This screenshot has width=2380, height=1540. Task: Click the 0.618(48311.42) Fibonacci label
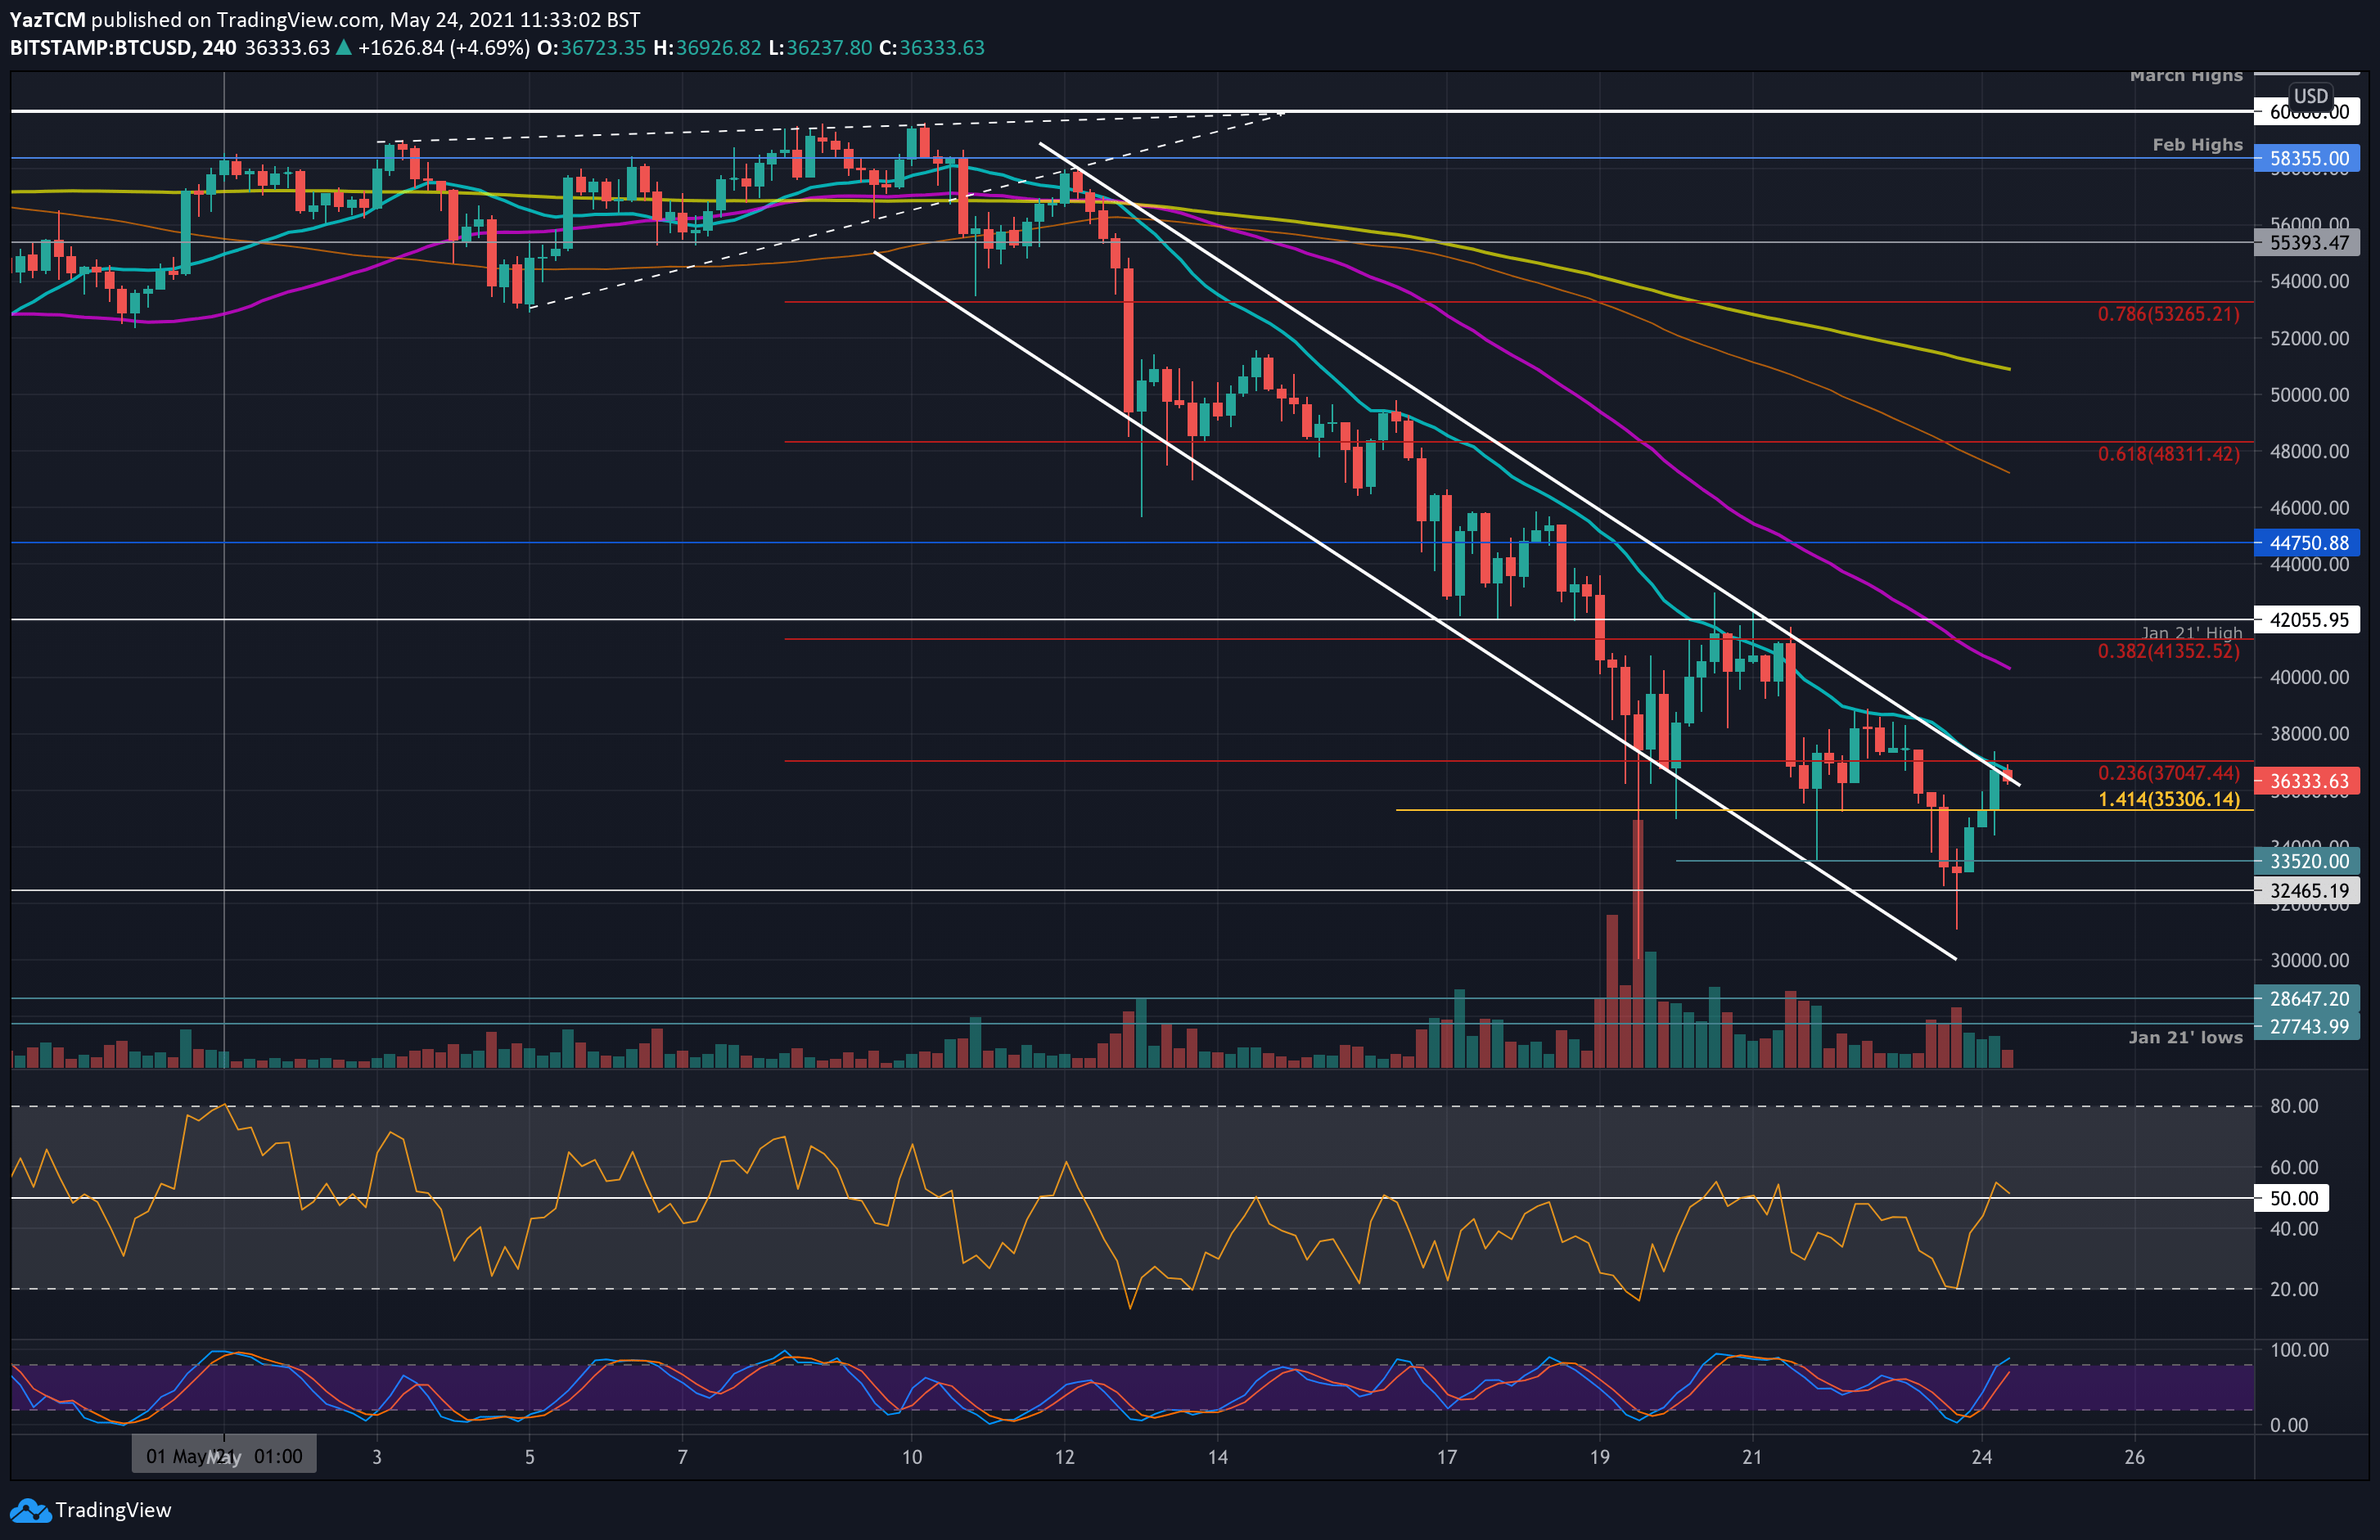[2169, 454]
